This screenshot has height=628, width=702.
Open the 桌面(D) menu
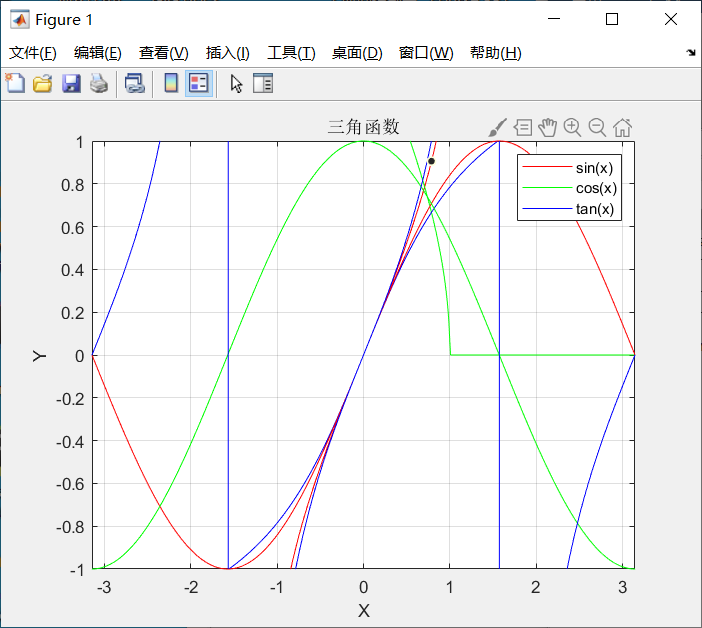[x=357, y=53]
